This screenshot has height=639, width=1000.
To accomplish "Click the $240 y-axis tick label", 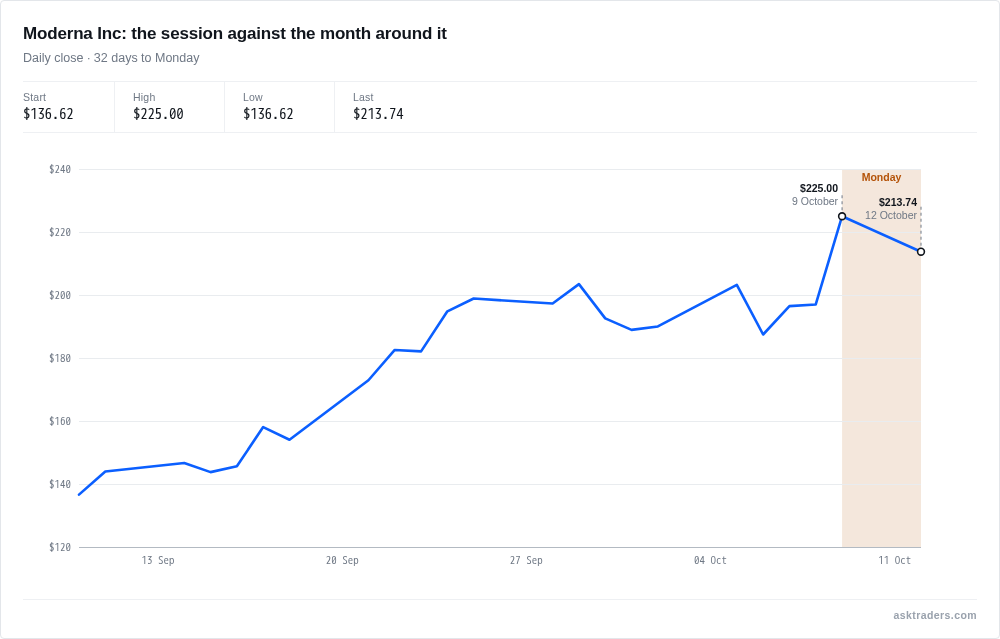I will [60, 169].
